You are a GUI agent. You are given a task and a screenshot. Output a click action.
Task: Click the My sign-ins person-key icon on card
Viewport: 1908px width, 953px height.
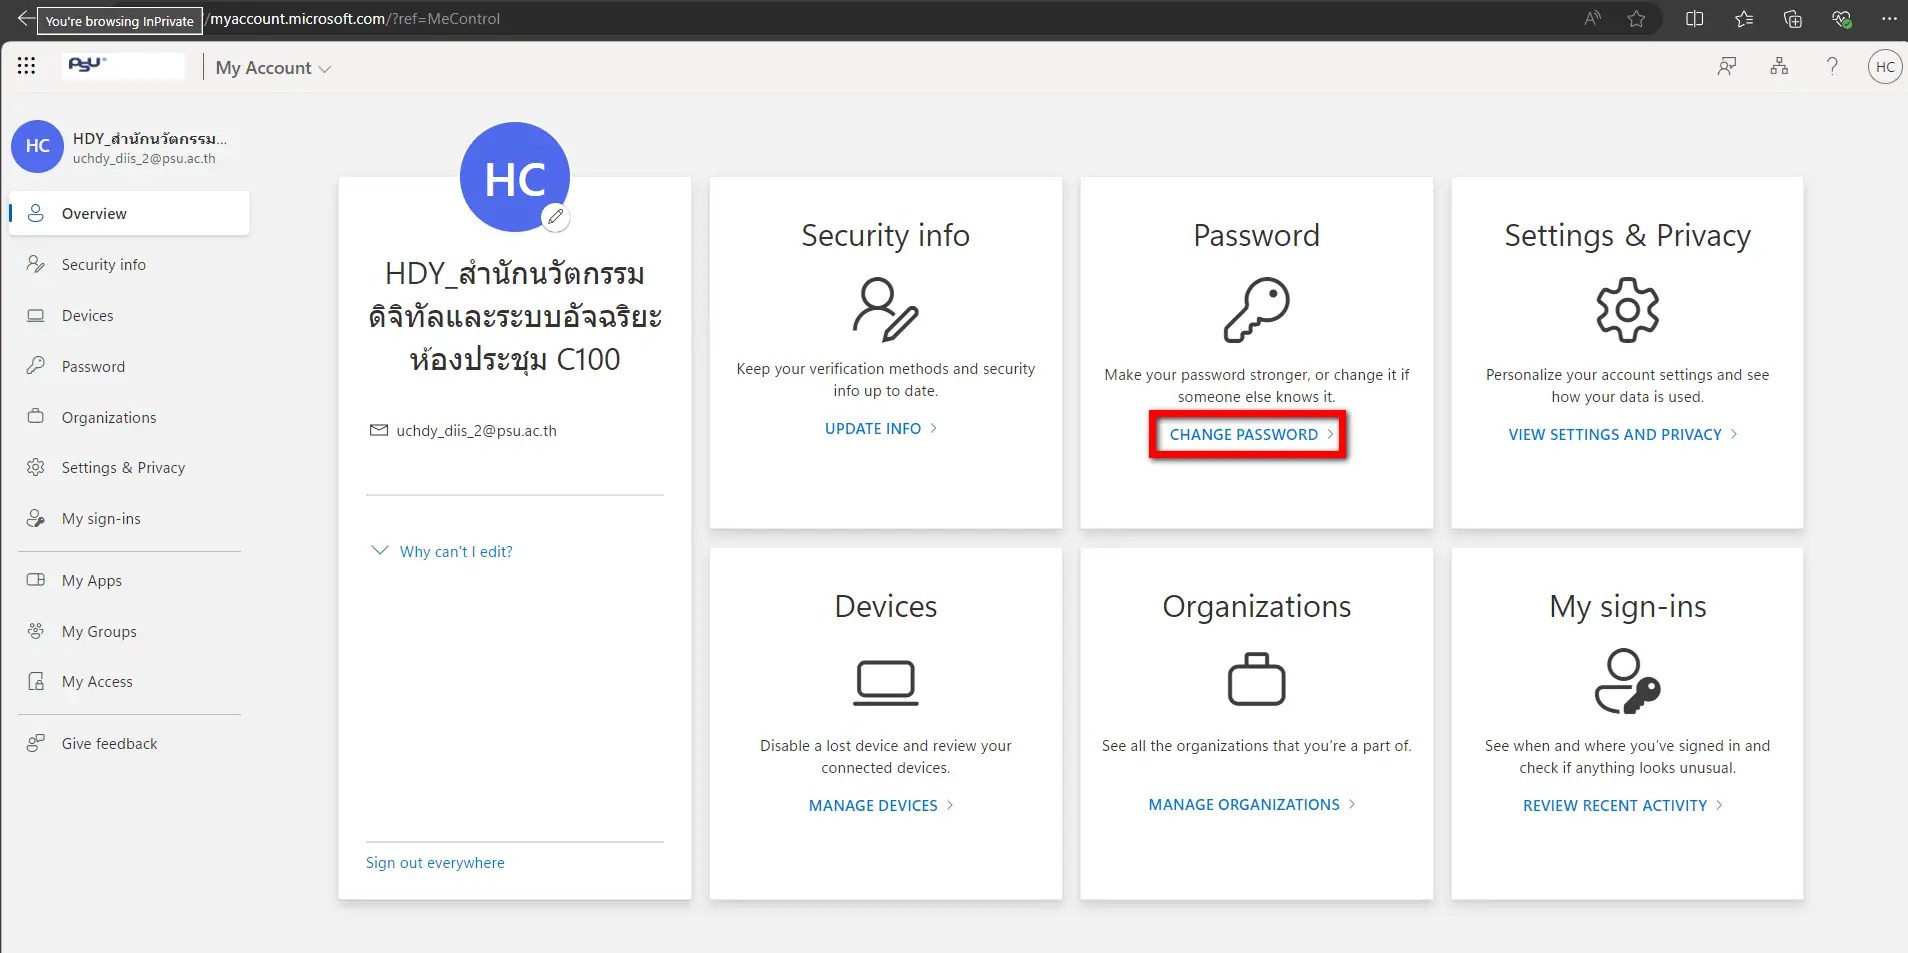point(1627,681)
